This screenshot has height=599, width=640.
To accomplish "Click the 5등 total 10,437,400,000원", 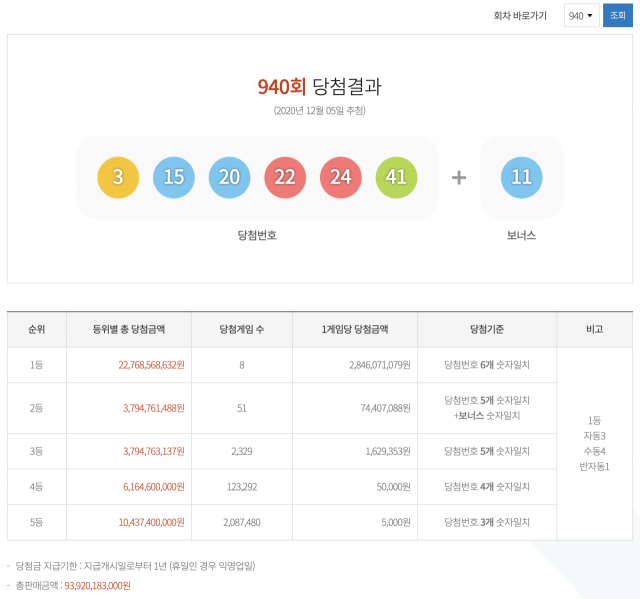I will (x=151, y=522).
